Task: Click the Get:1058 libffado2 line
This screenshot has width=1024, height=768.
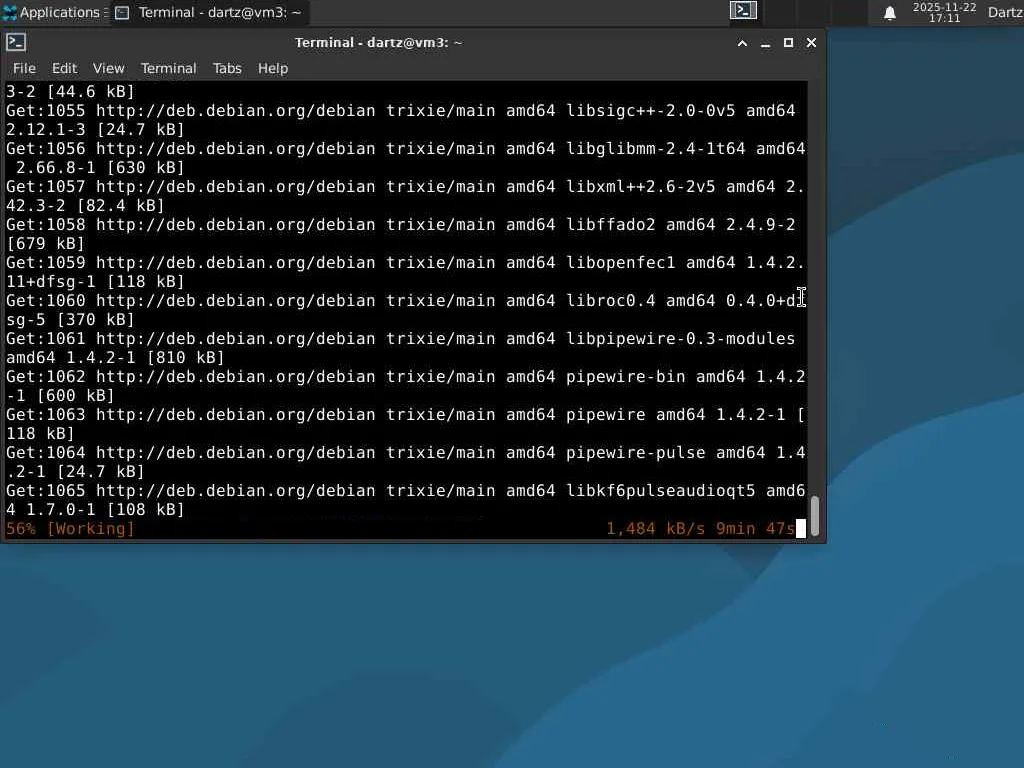Action: coord(405,234)
